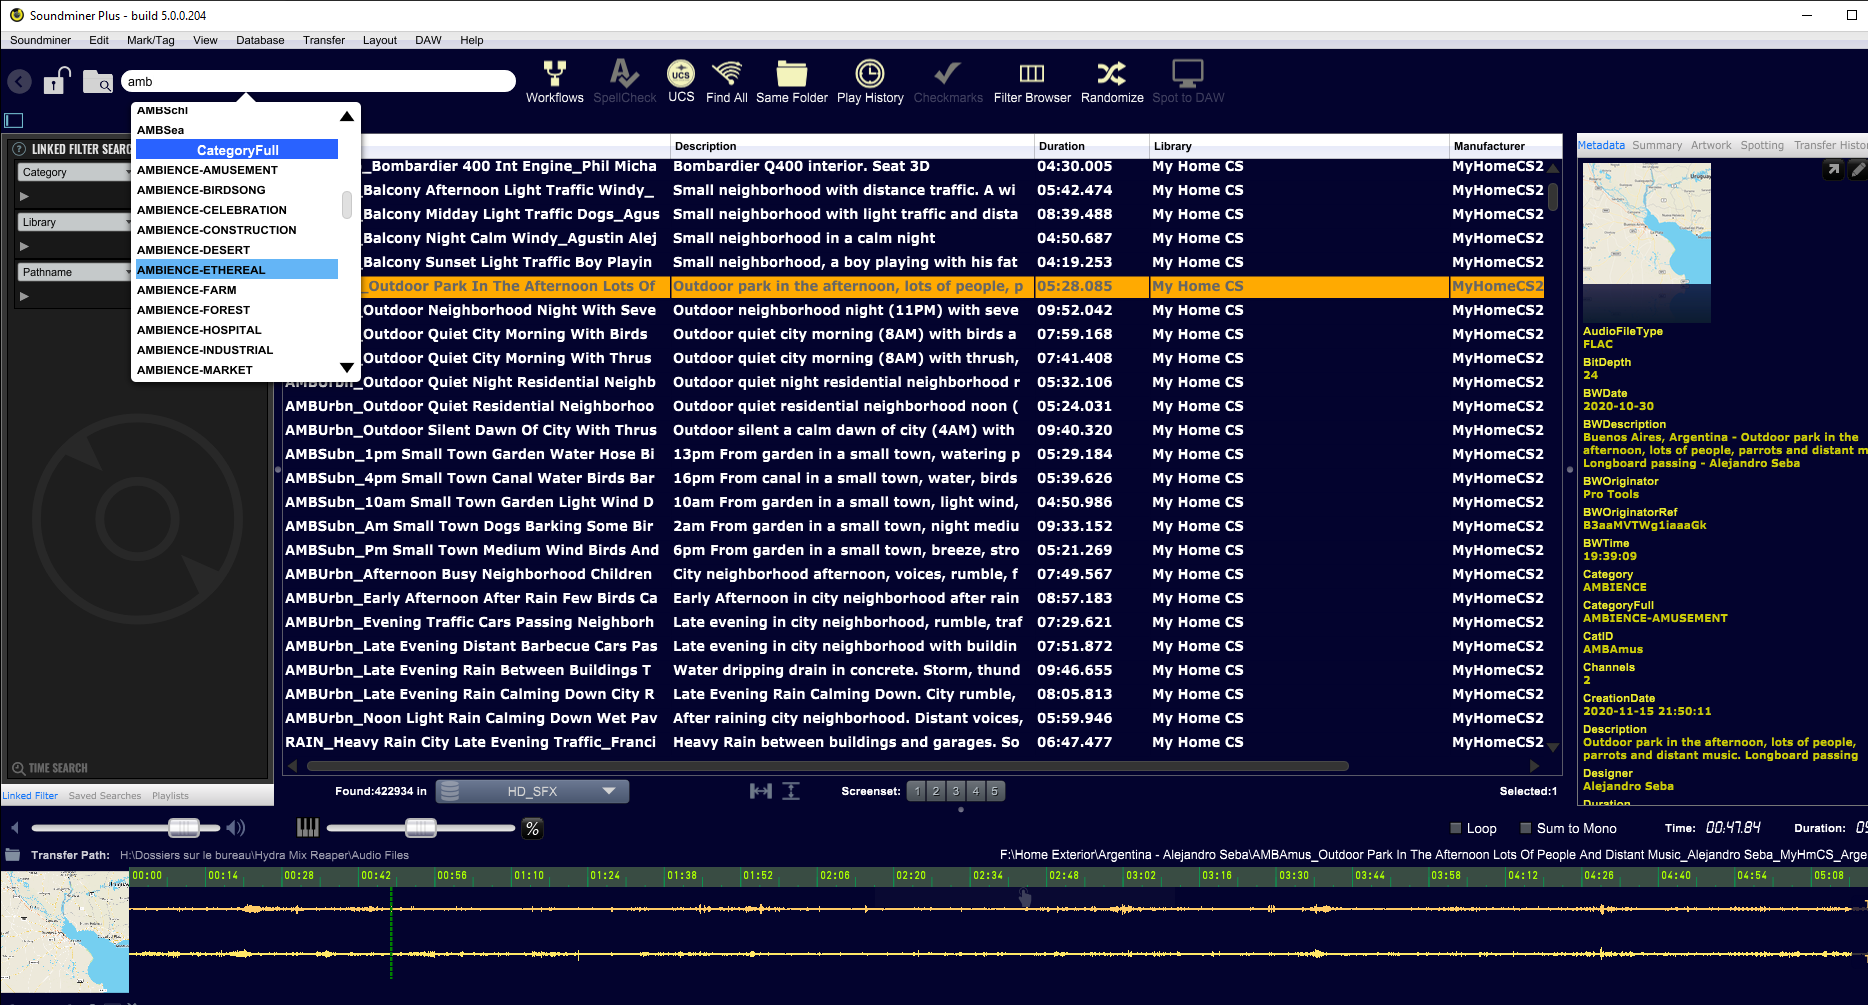Open the Saved Searches link
This screenshot has width=1868, height=1005.
coord(105,796)
